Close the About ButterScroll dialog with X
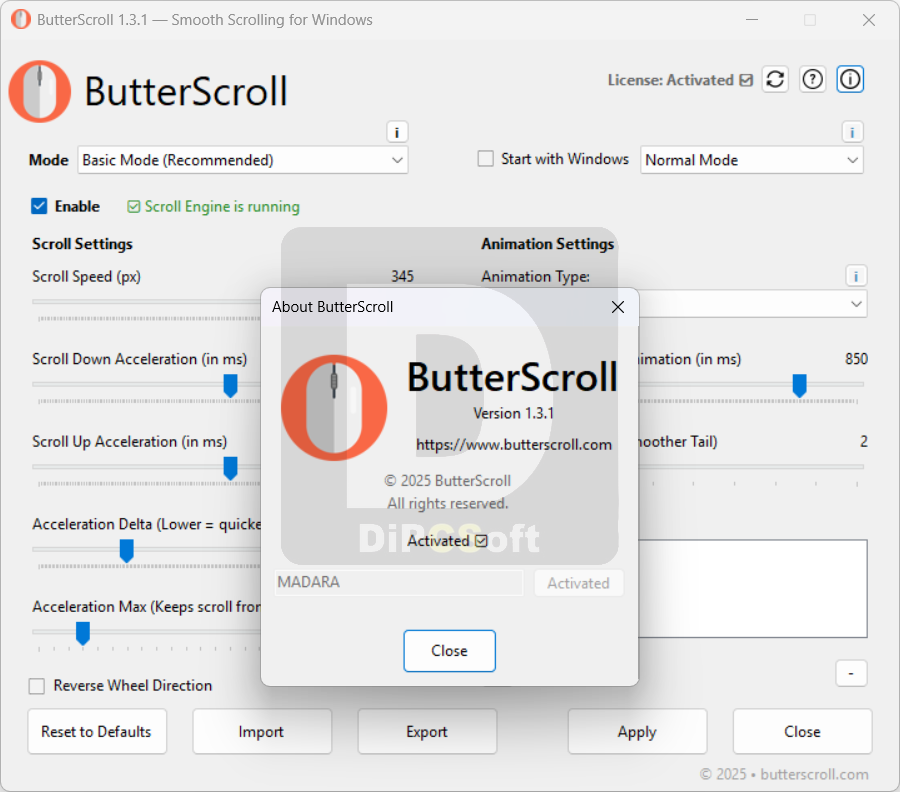900x792 pixels. click(618, 307)
